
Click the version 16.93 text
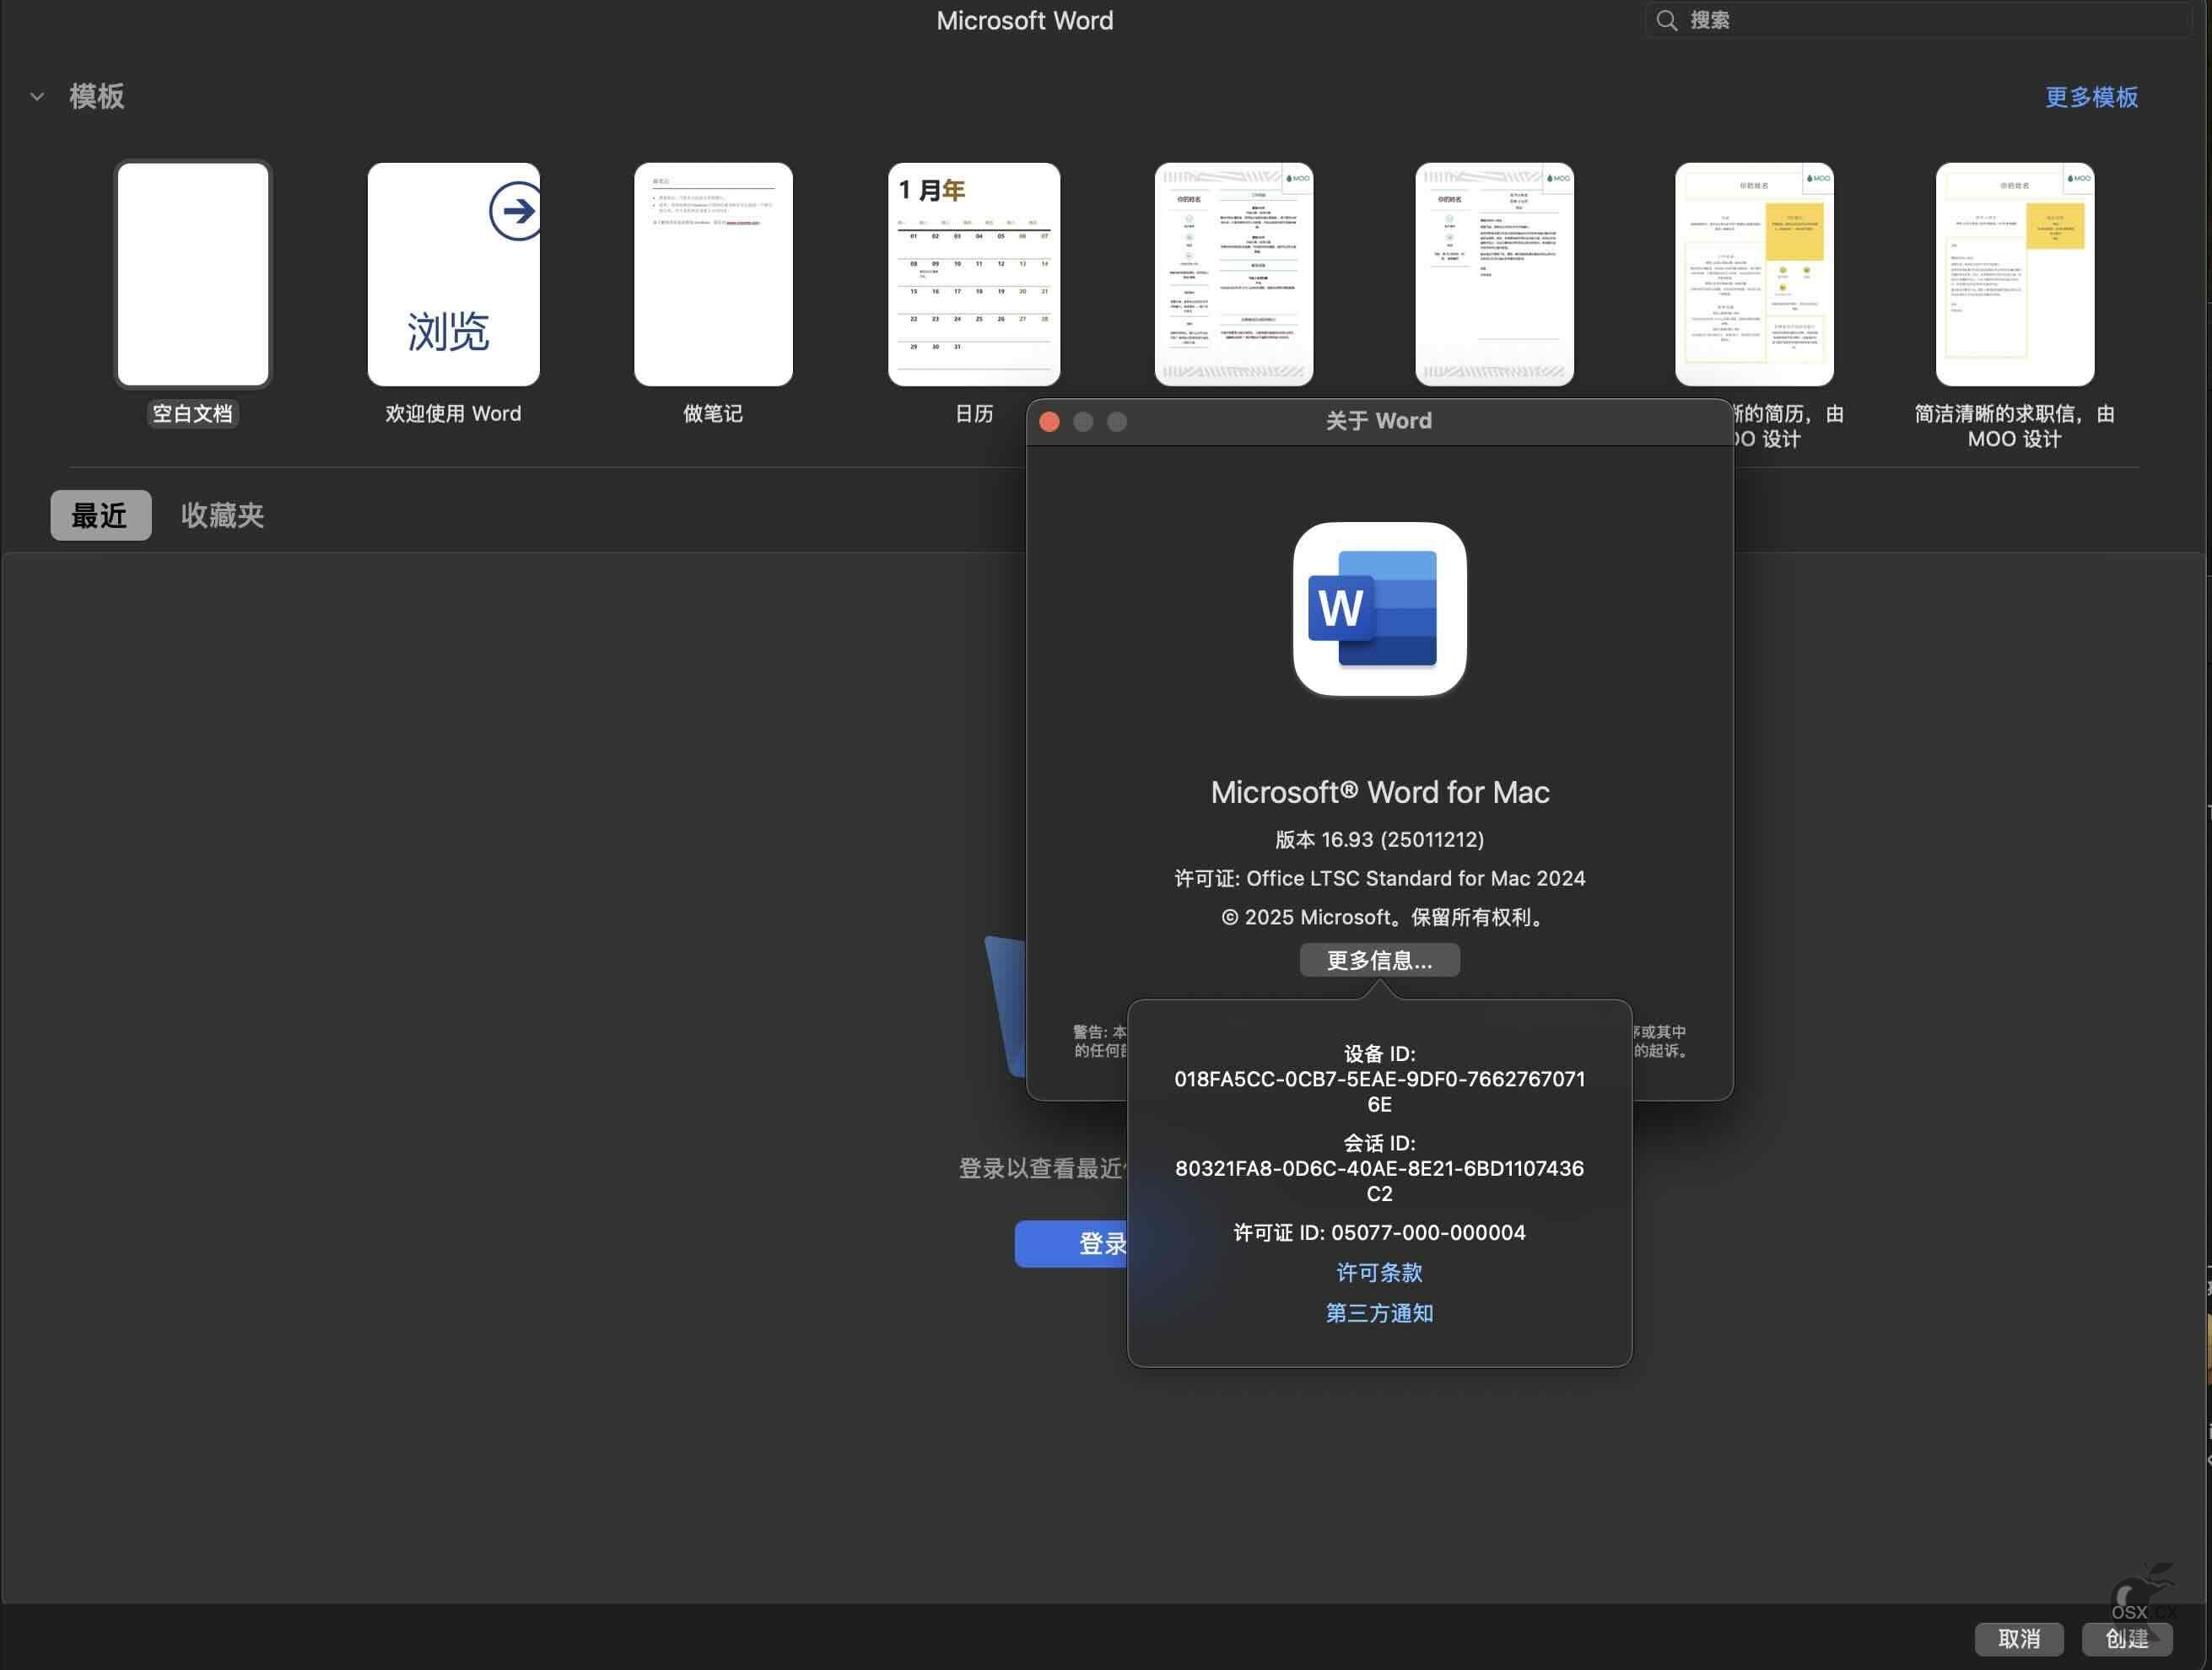click(x=1379, y=839)
